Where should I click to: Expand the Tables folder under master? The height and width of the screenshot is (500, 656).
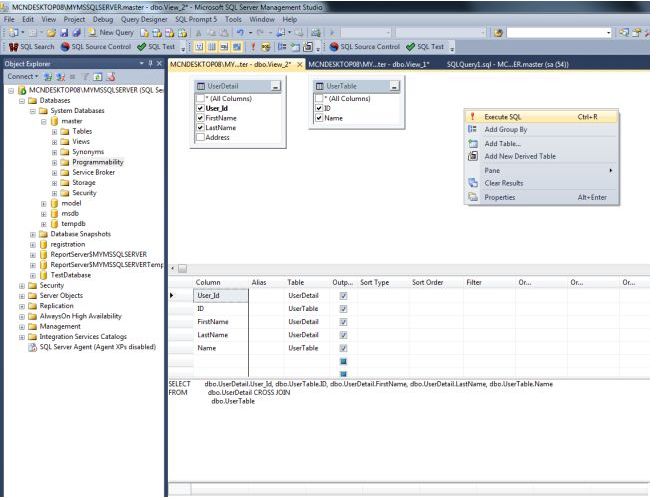pos(54,132)
